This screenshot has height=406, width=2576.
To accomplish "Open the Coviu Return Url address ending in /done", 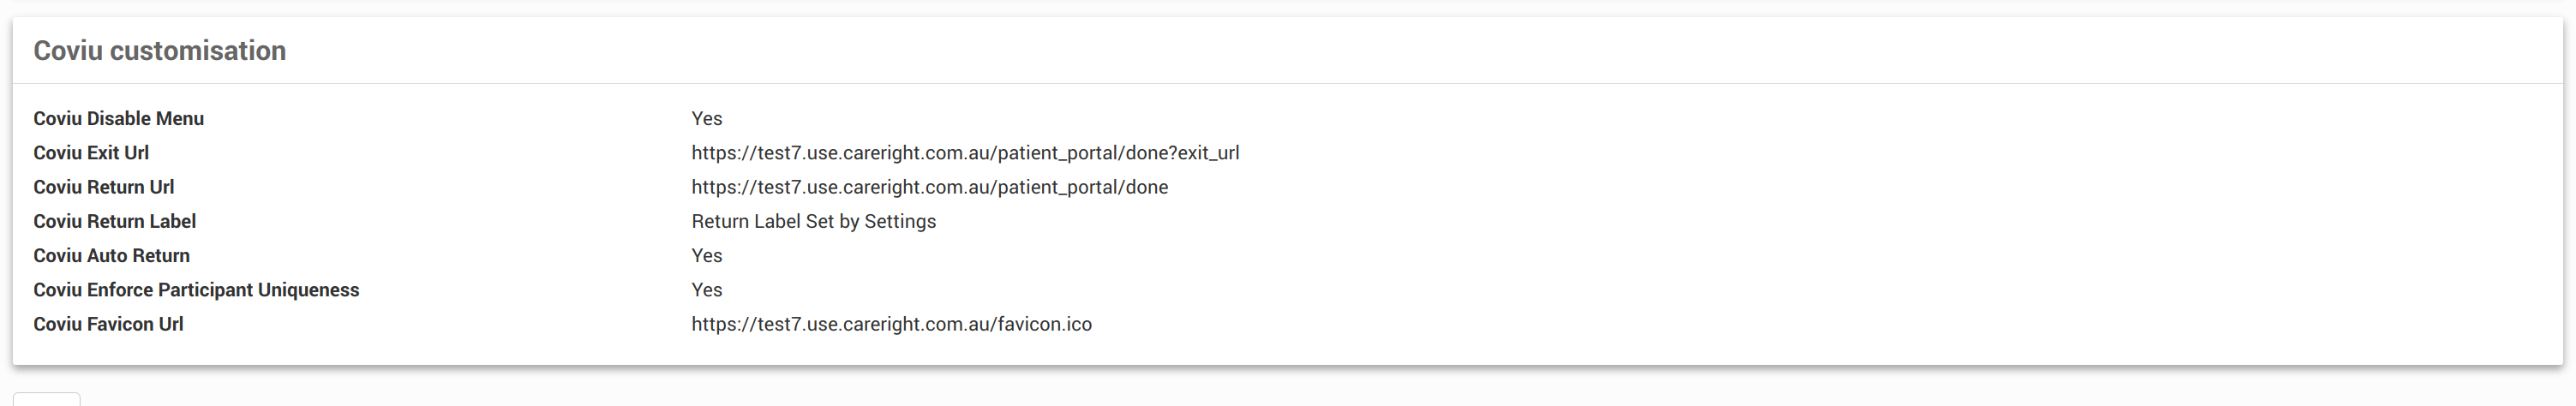I will [x=929, y=187].
